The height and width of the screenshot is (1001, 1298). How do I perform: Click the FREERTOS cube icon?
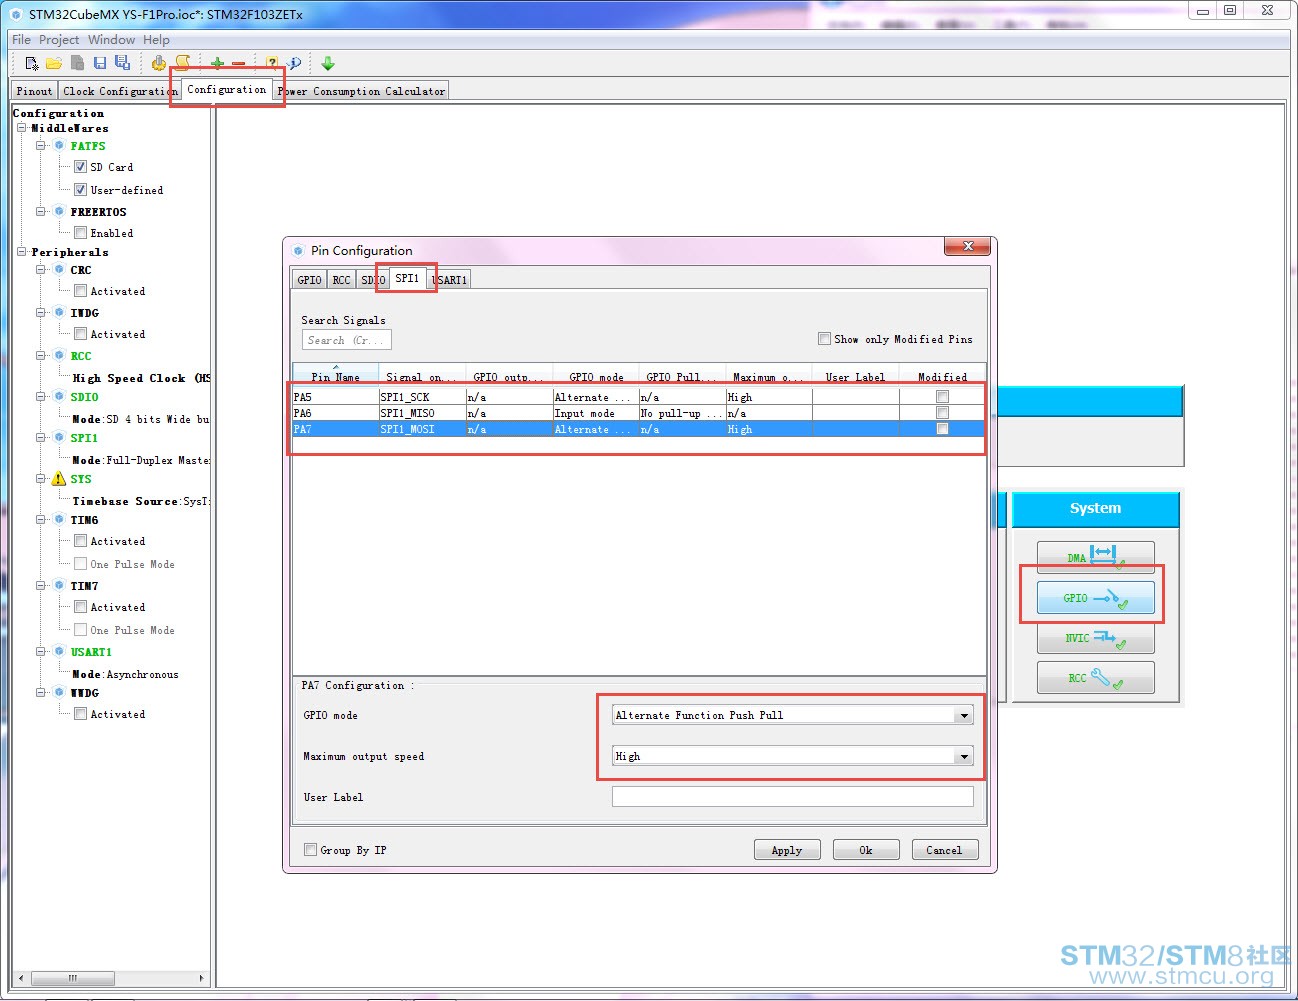(x=59, y=212)
